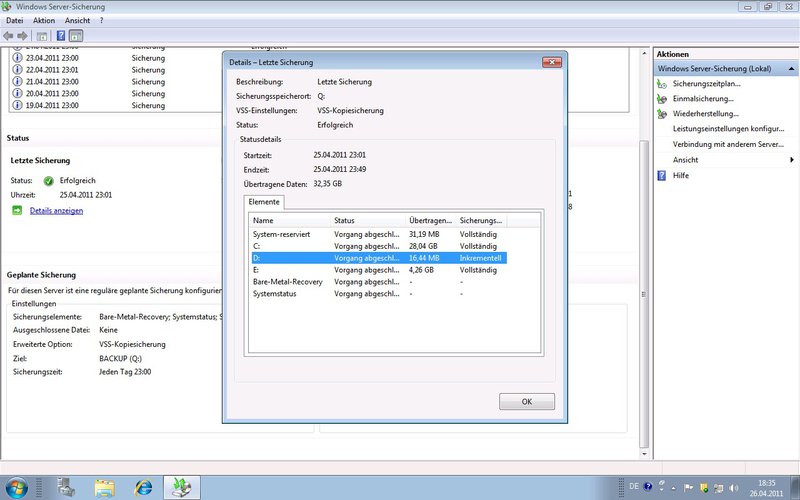The width and height of the screenshot is (800, 500).
Task: Click Wiederherstellung... action link
Action: pos(706,114)
